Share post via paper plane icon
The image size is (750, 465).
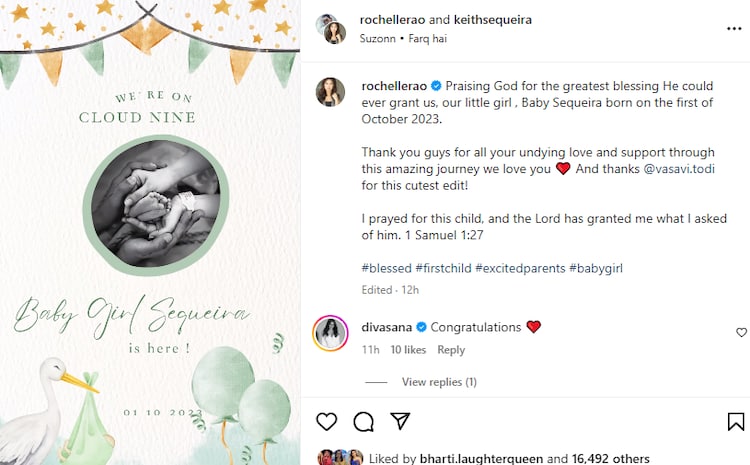tap(400, 421)
